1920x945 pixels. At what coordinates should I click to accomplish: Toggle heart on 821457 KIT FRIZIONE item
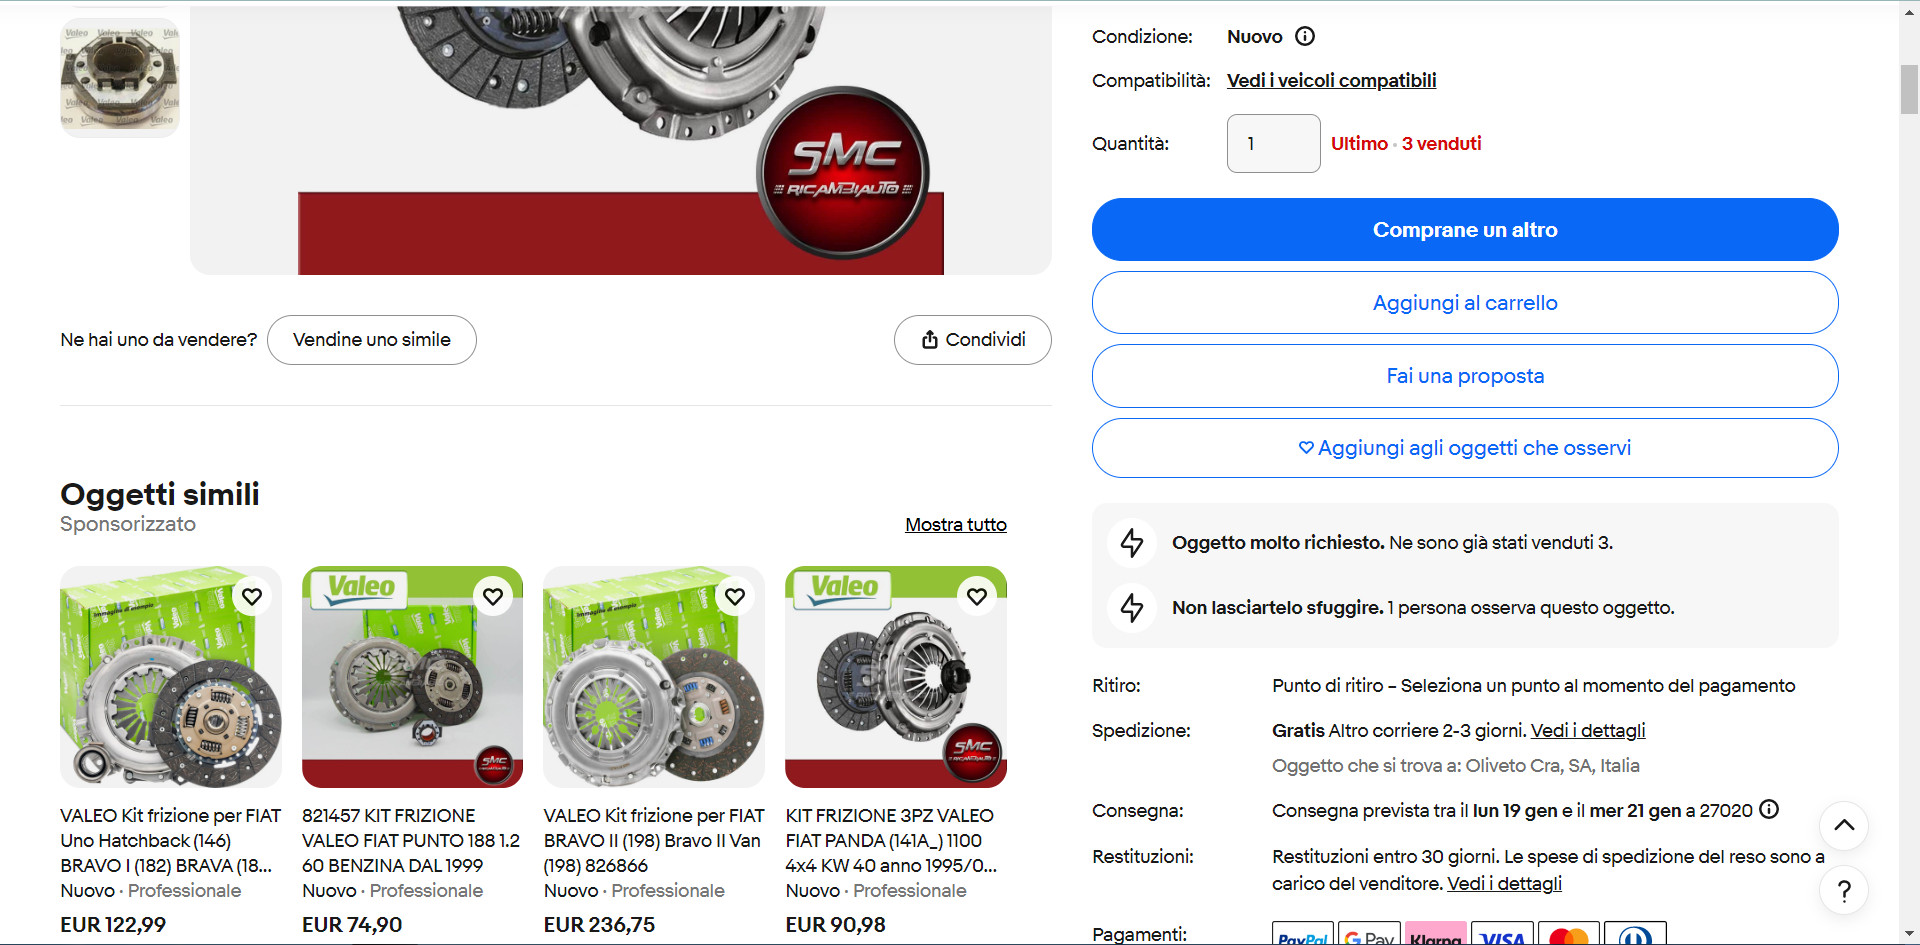click(x=493, y=596)
